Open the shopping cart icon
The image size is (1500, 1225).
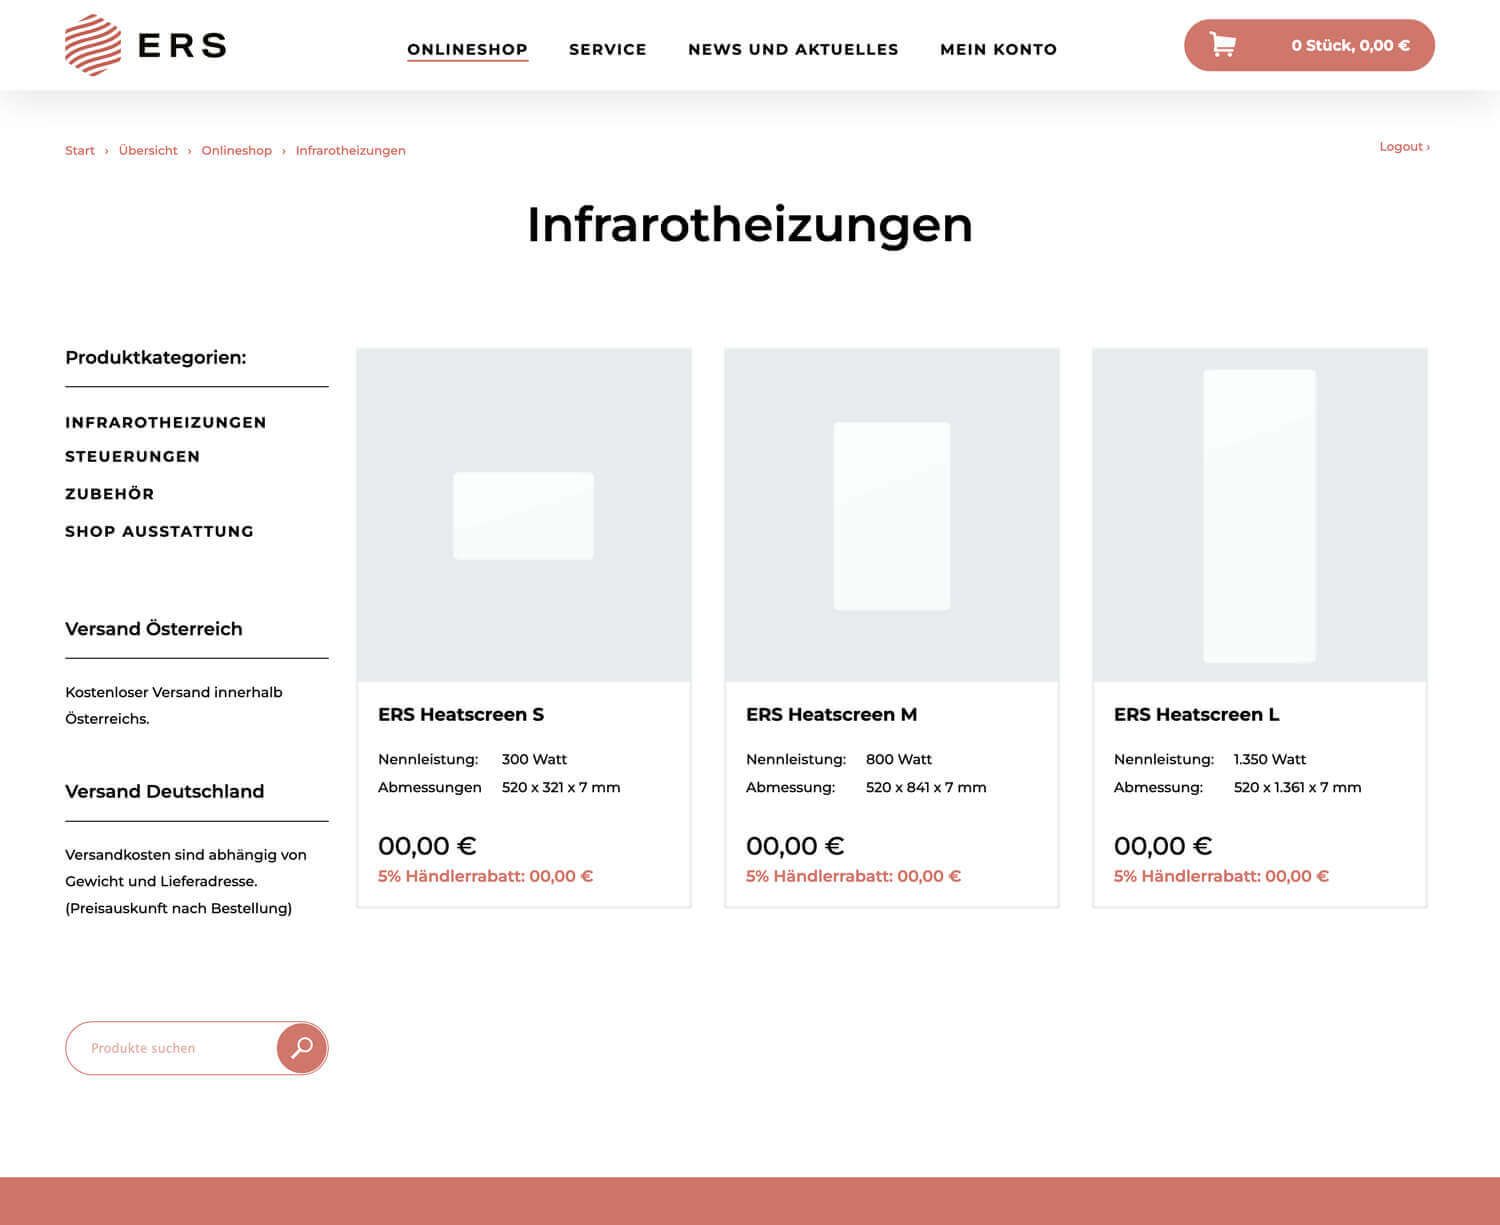point(1222,44)
